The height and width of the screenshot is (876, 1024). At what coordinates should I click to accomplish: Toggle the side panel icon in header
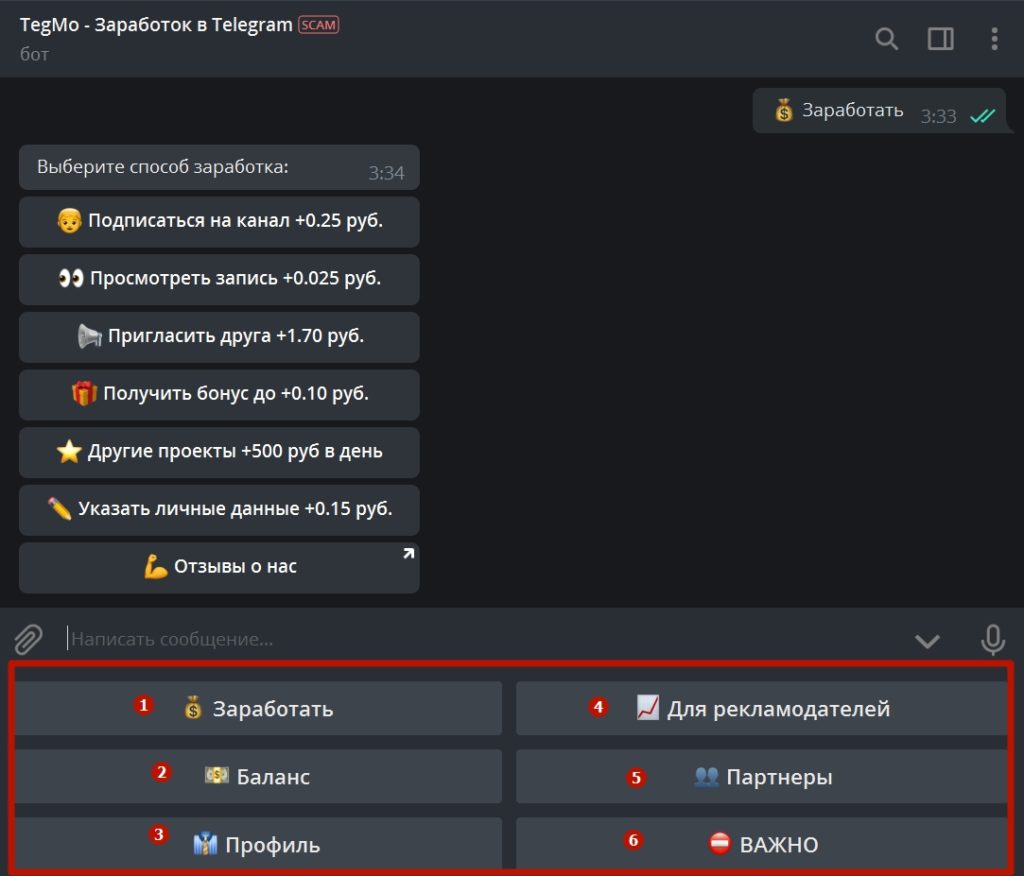pos(941,39)
